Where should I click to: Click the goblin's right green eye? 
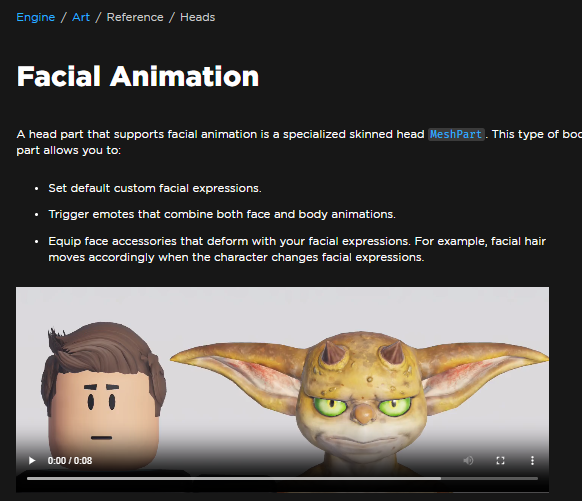pyautogui.click(x=394, y=406)
